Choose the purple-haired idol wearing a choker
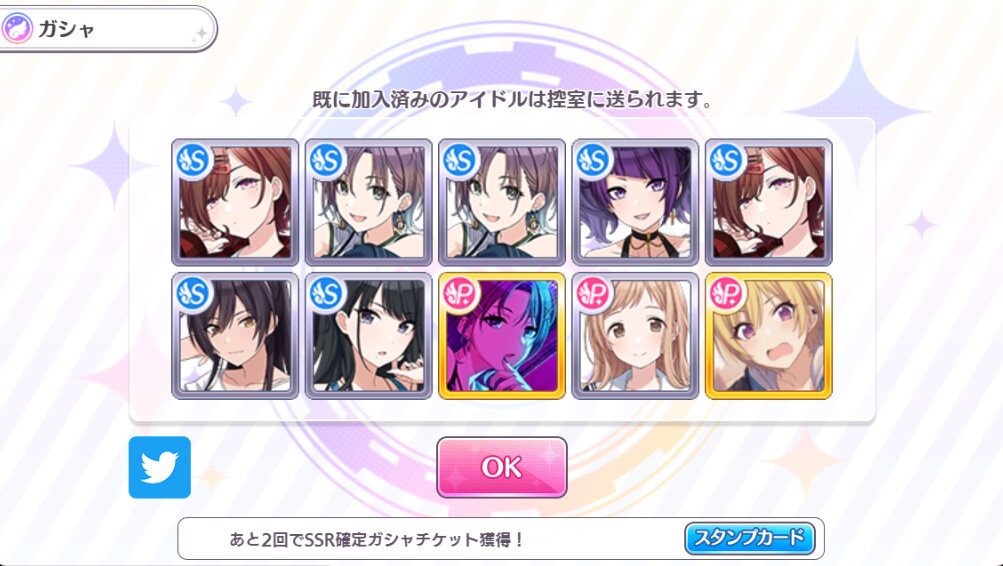 (635, 202)
